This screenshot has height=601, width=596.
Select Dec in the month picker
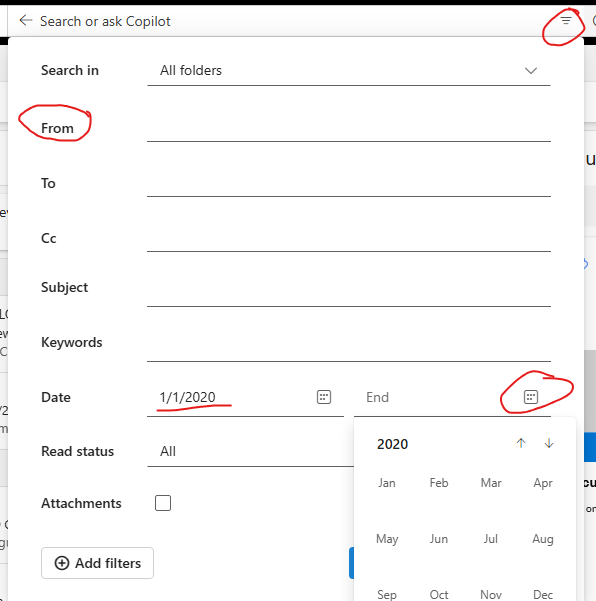click(x=543, y=594)
